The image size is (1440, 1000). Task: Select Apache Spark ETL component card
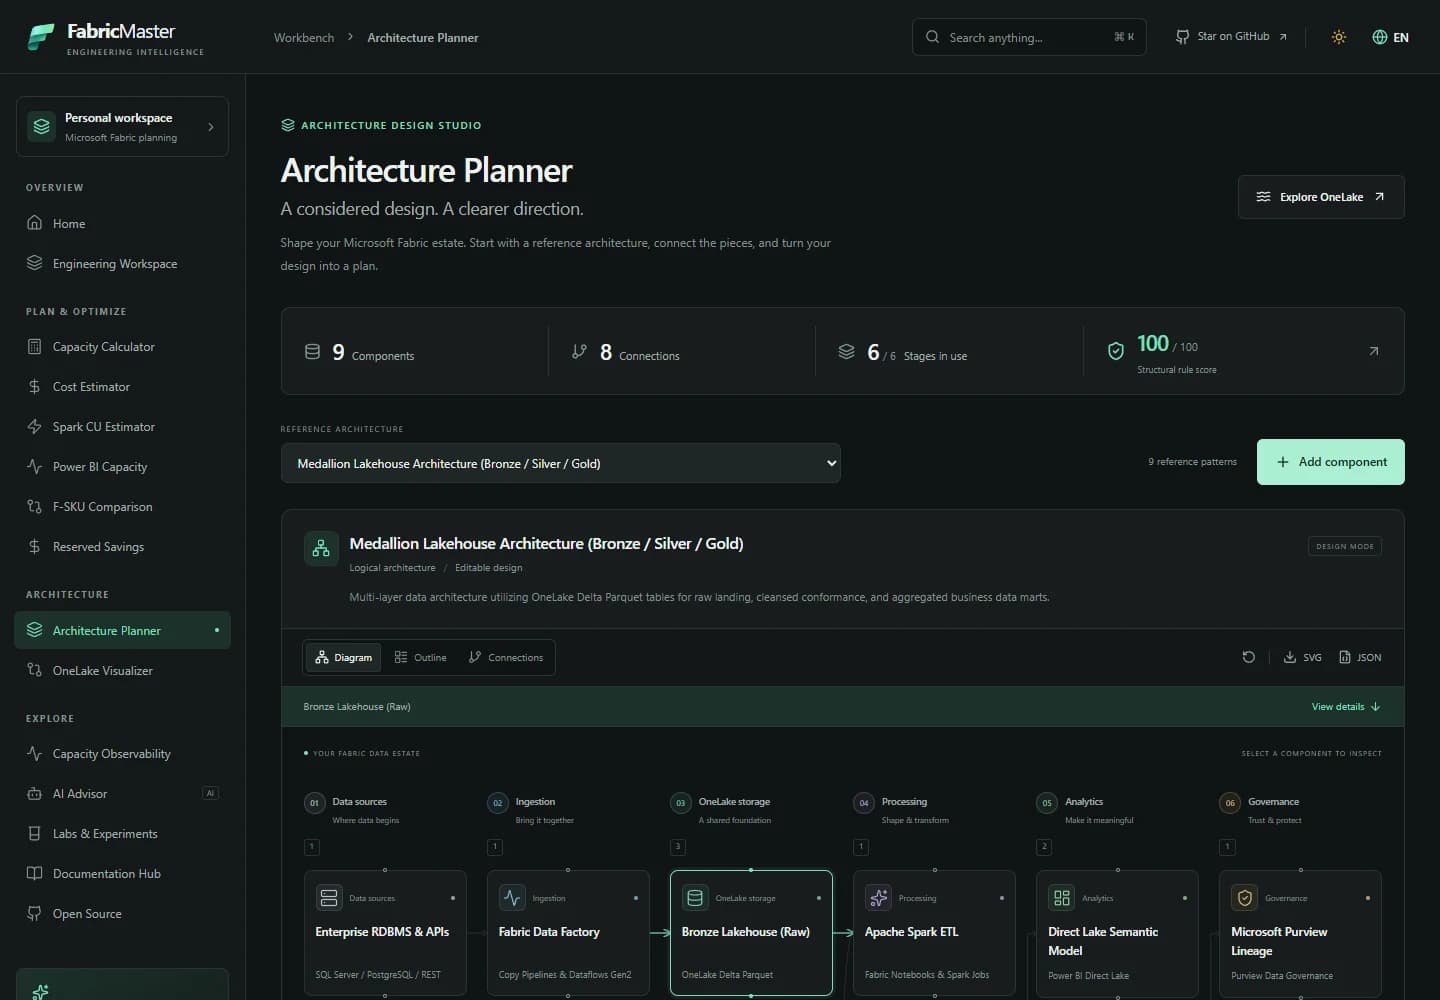(x=934, y=933)
